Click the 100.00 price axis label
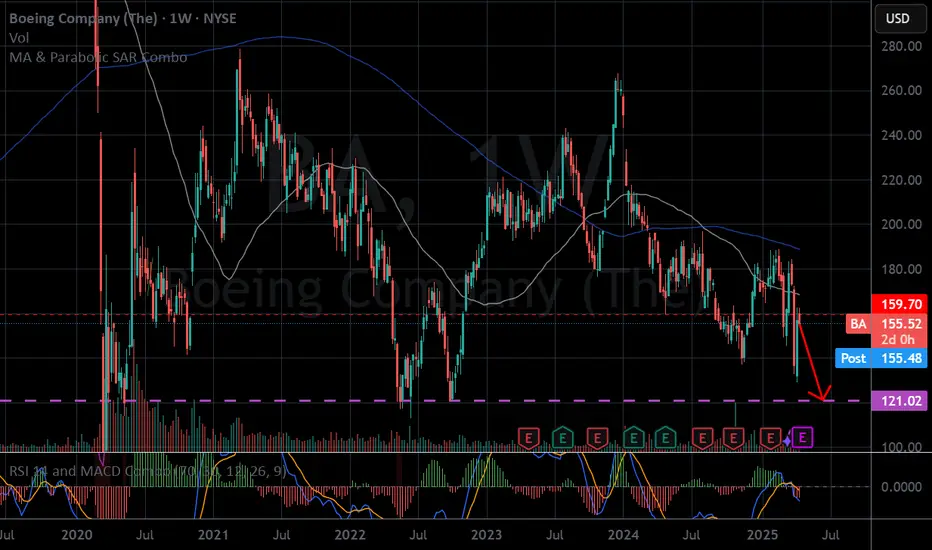 901,447
